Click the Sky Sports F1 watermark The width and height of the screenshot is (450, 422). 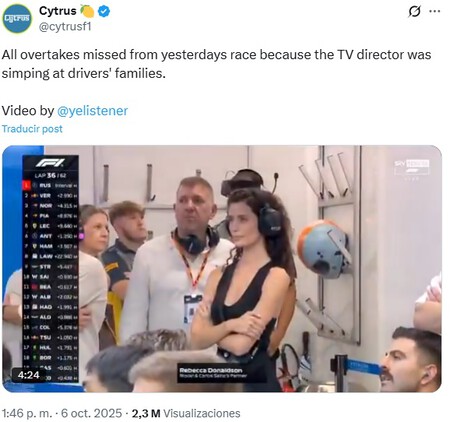click(412, 168)
